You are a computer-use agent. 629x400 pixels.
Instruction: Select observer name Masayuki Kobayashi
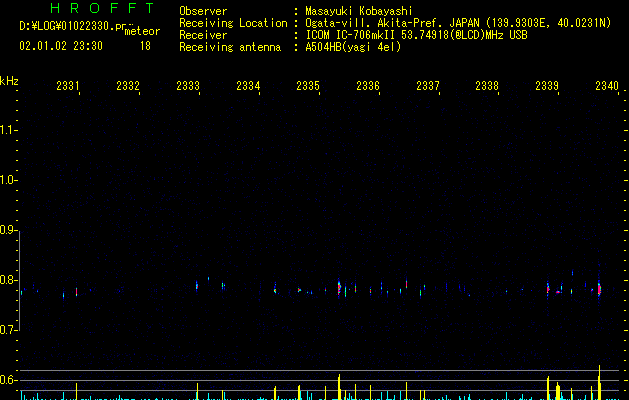[x=359, y=11]
